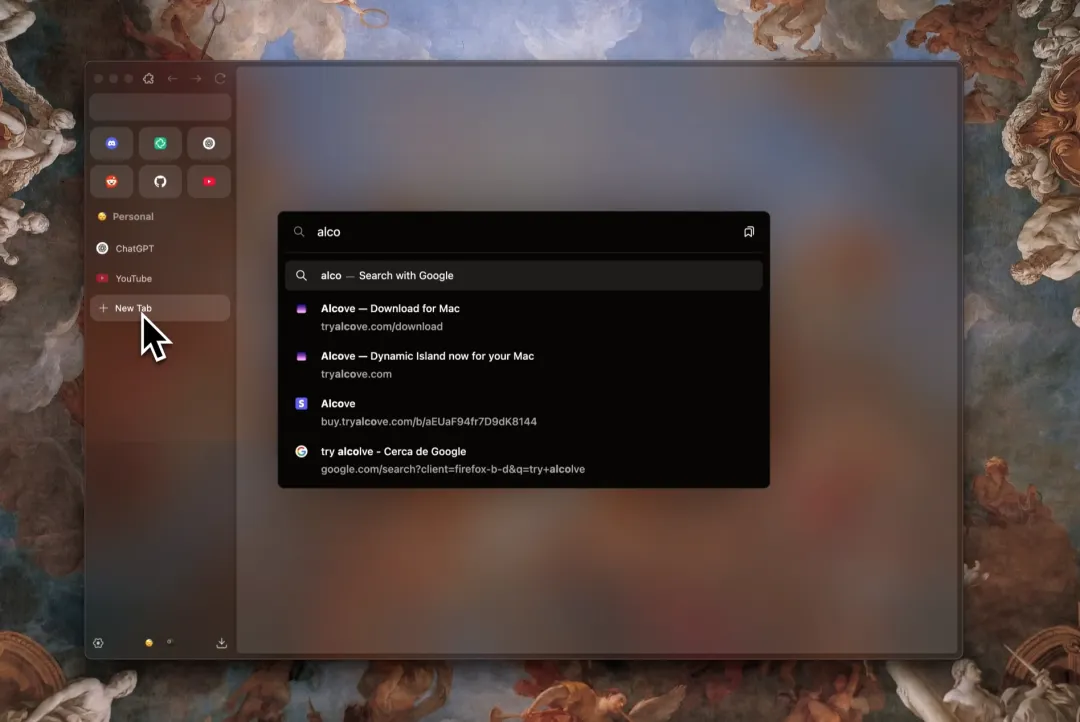Open the green pinned app tile
Image resolution: width=1080 pixels, height=722 pixels.
click(x=160, y=143)
